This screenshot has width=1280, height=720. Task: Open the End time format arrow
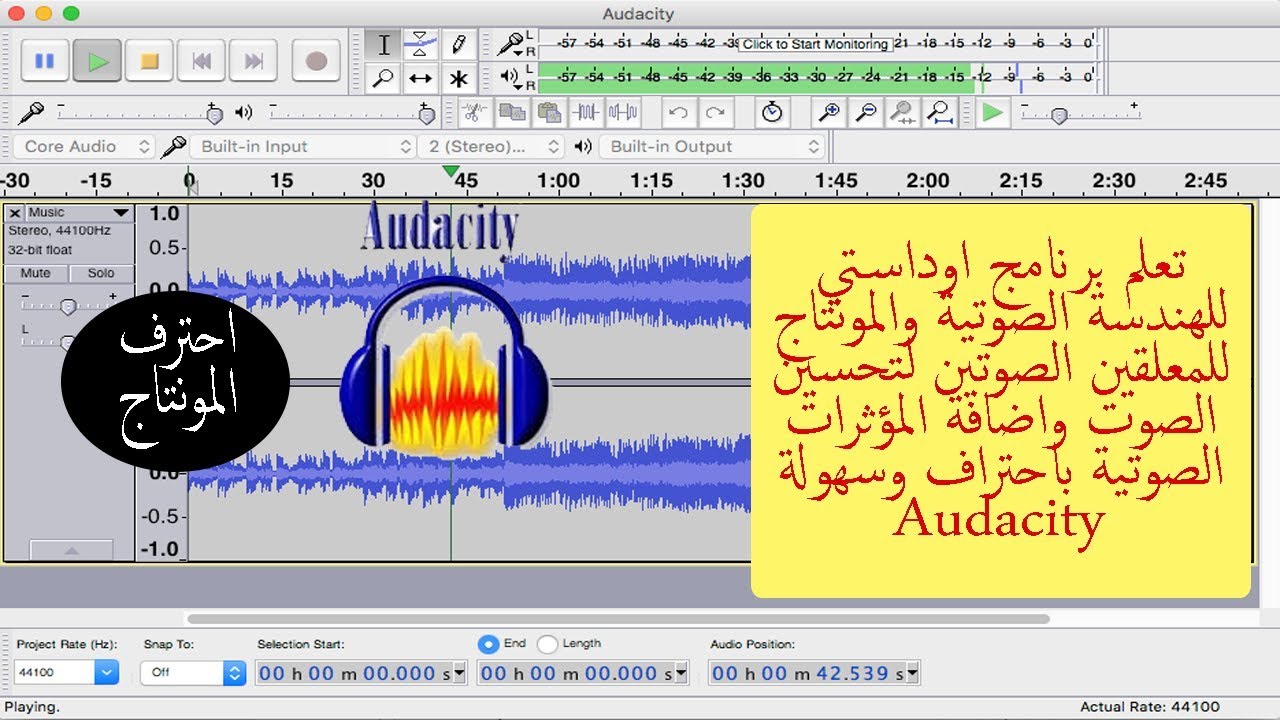click(682, 673)
